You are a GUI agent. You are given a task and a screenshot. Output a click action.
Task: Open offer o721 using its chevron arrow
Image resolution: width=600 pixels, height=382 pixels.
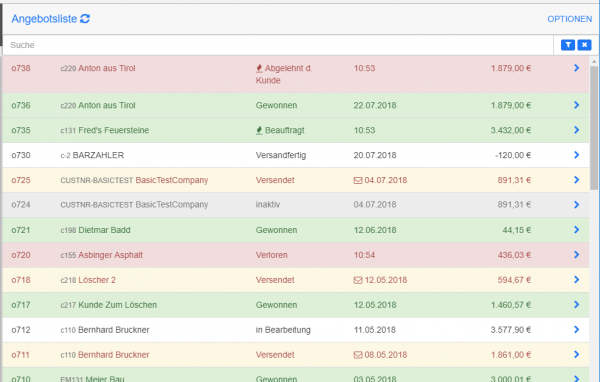point(576,230)
